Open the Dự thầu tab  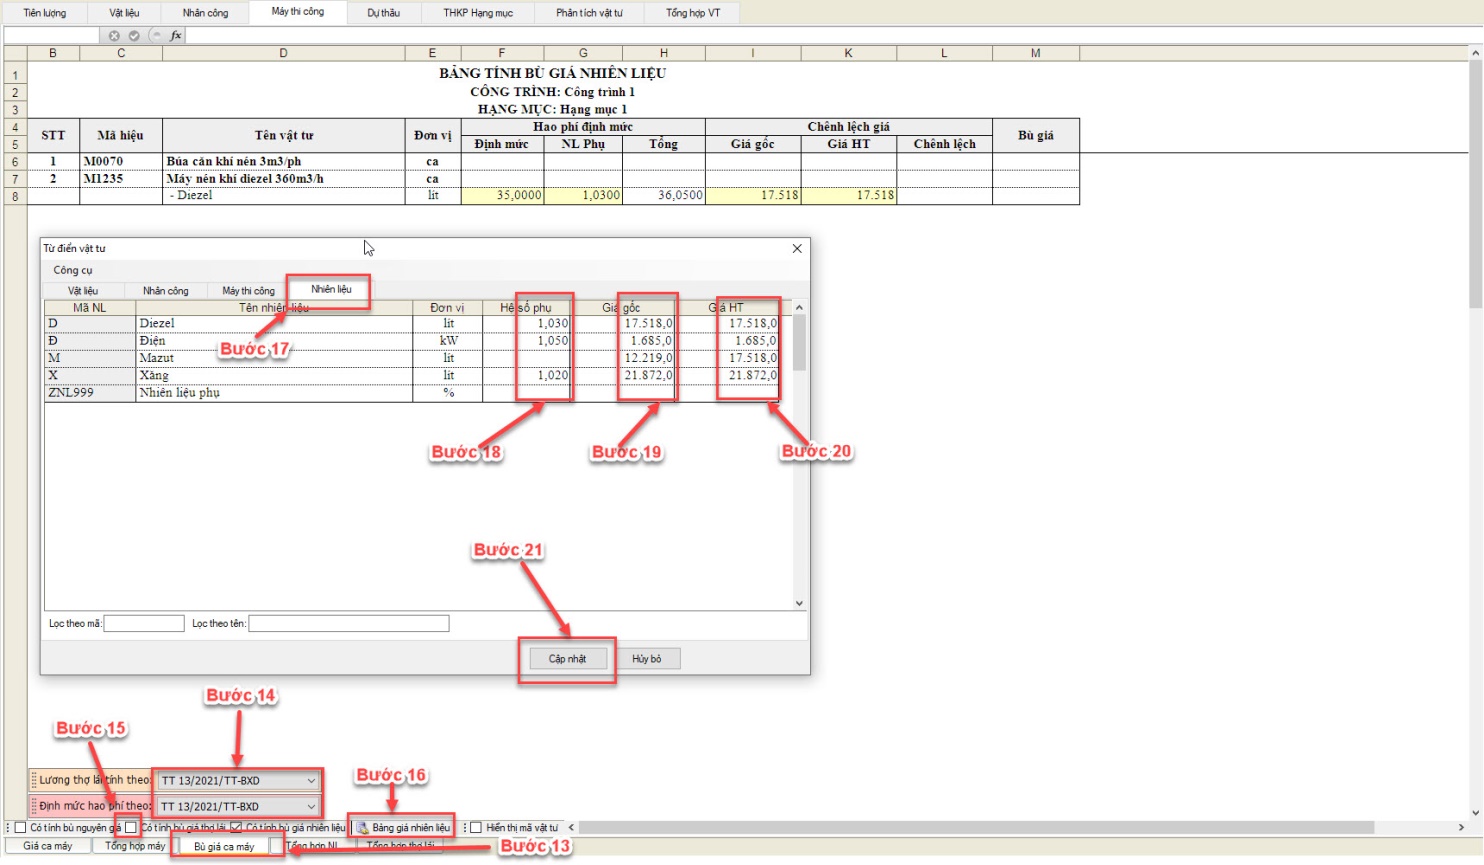383,13
